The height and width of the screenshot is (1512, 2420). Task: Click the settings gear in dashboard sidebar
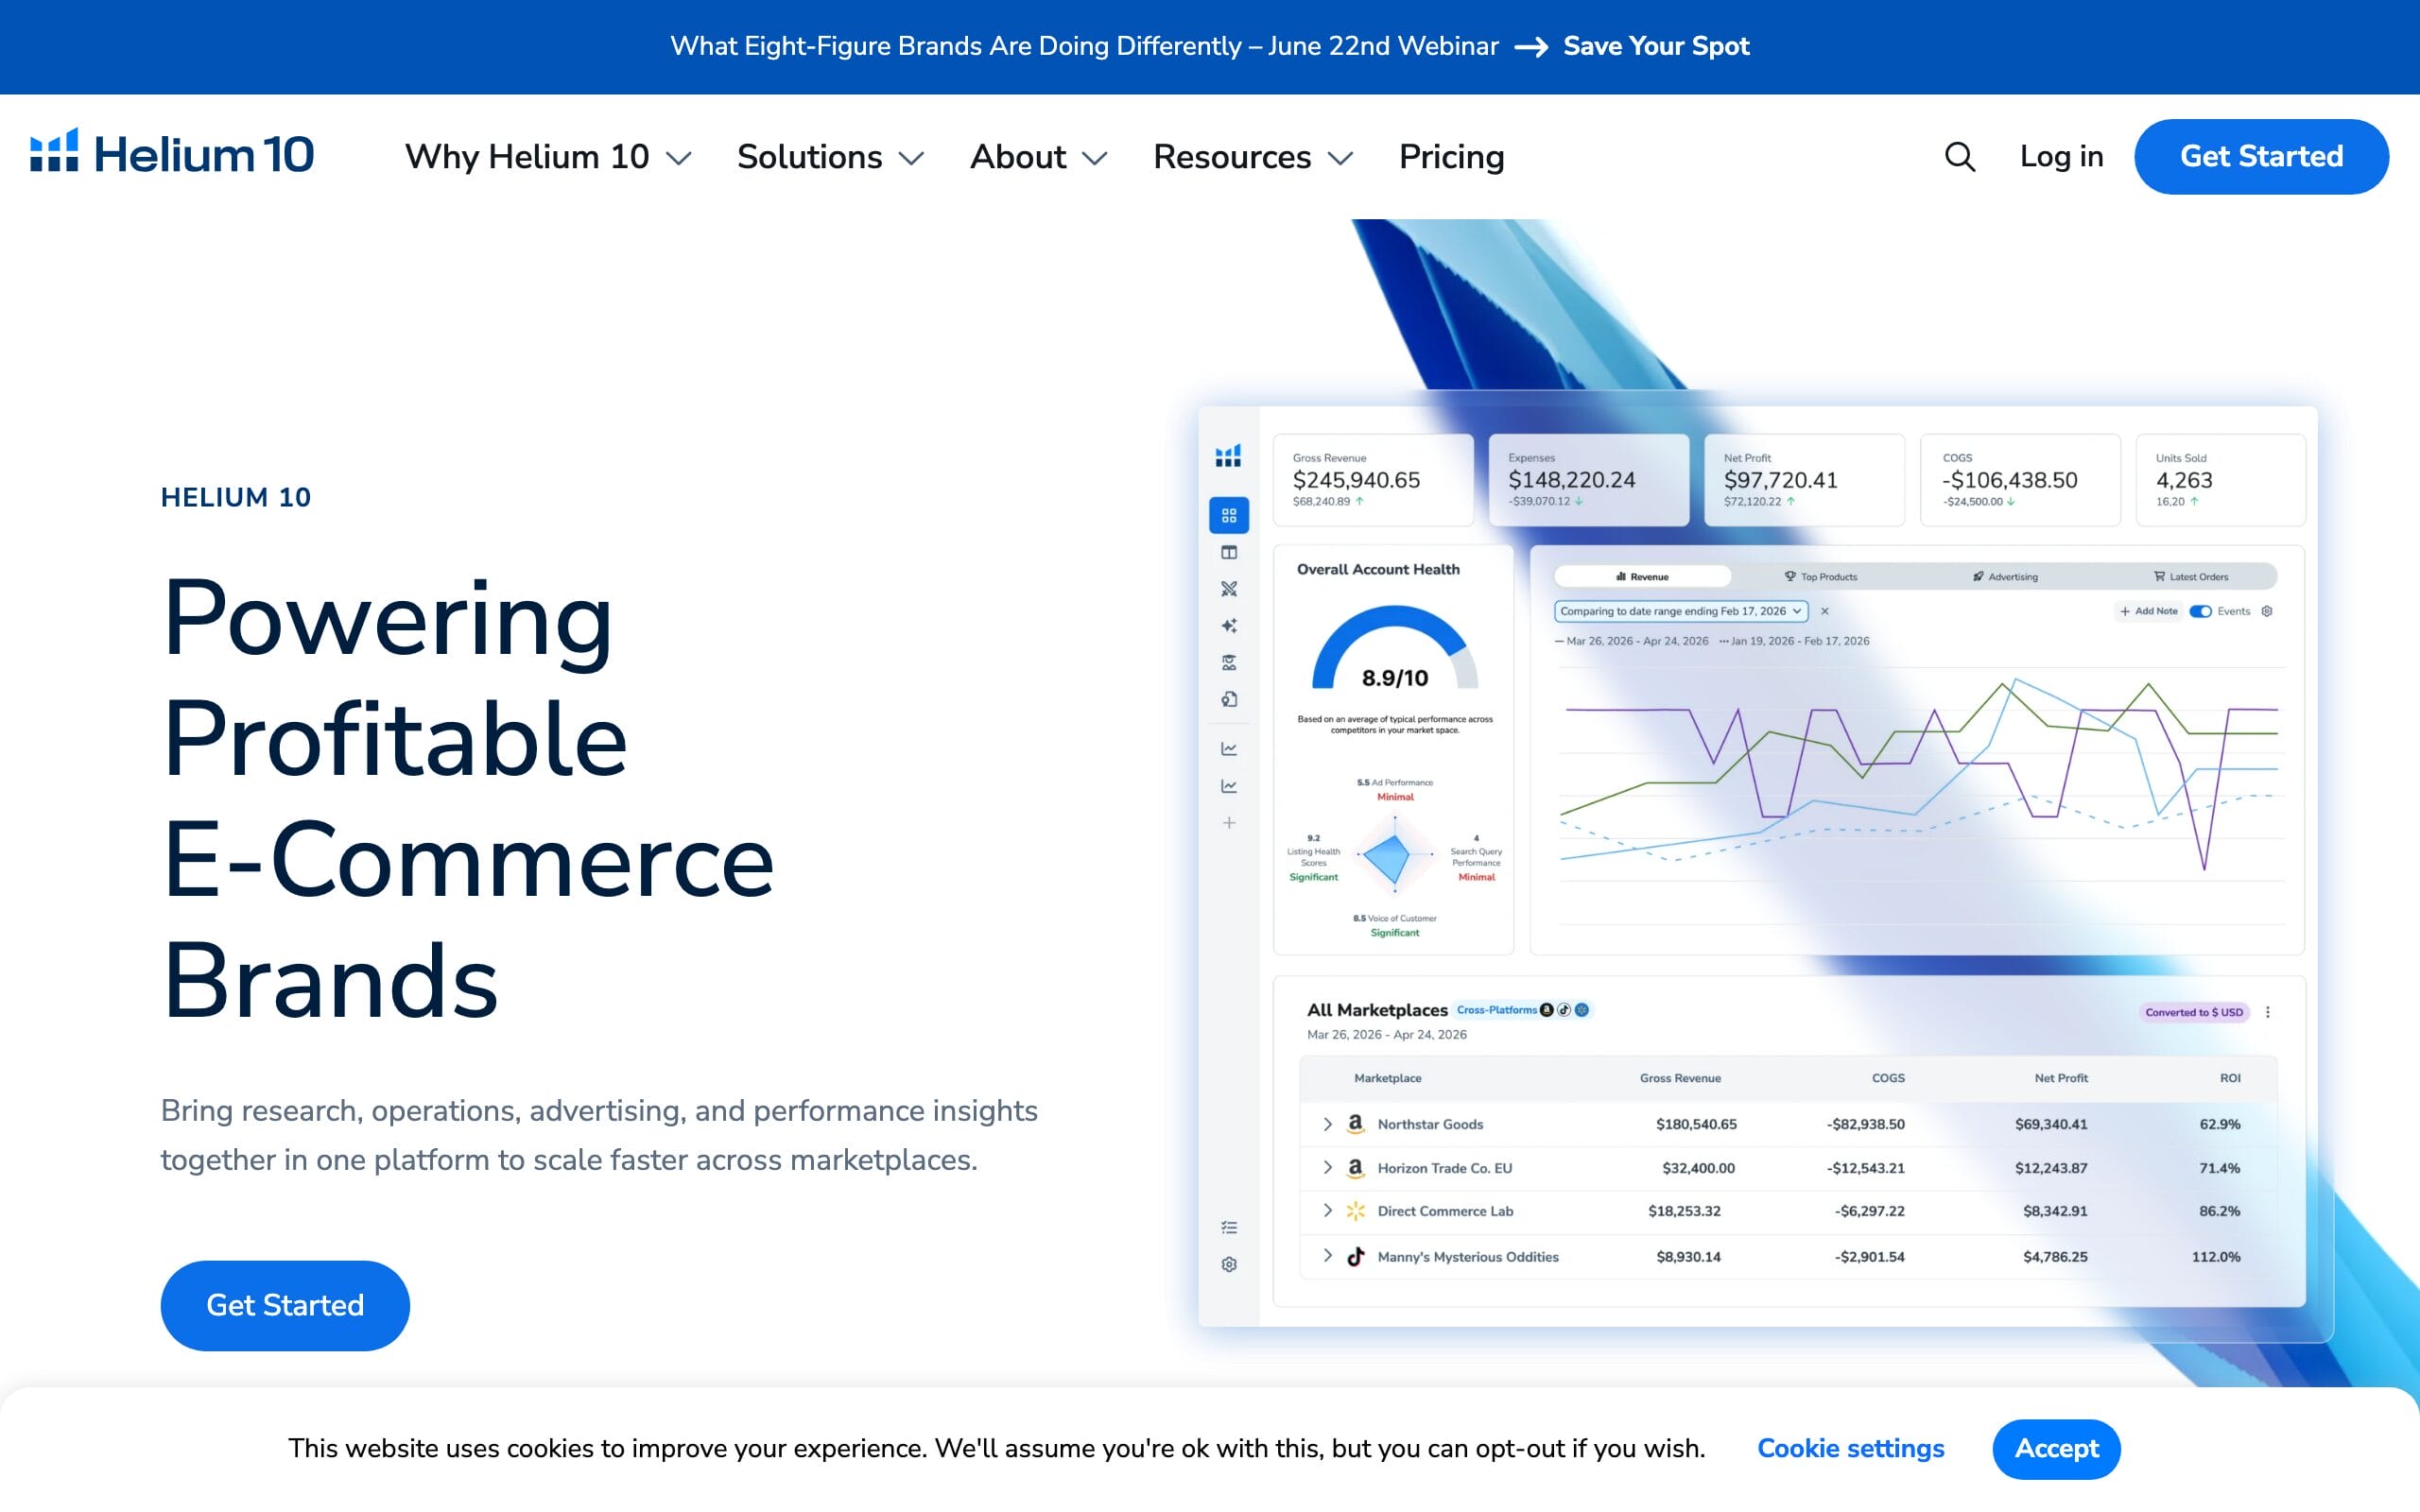(1229, 1264)
